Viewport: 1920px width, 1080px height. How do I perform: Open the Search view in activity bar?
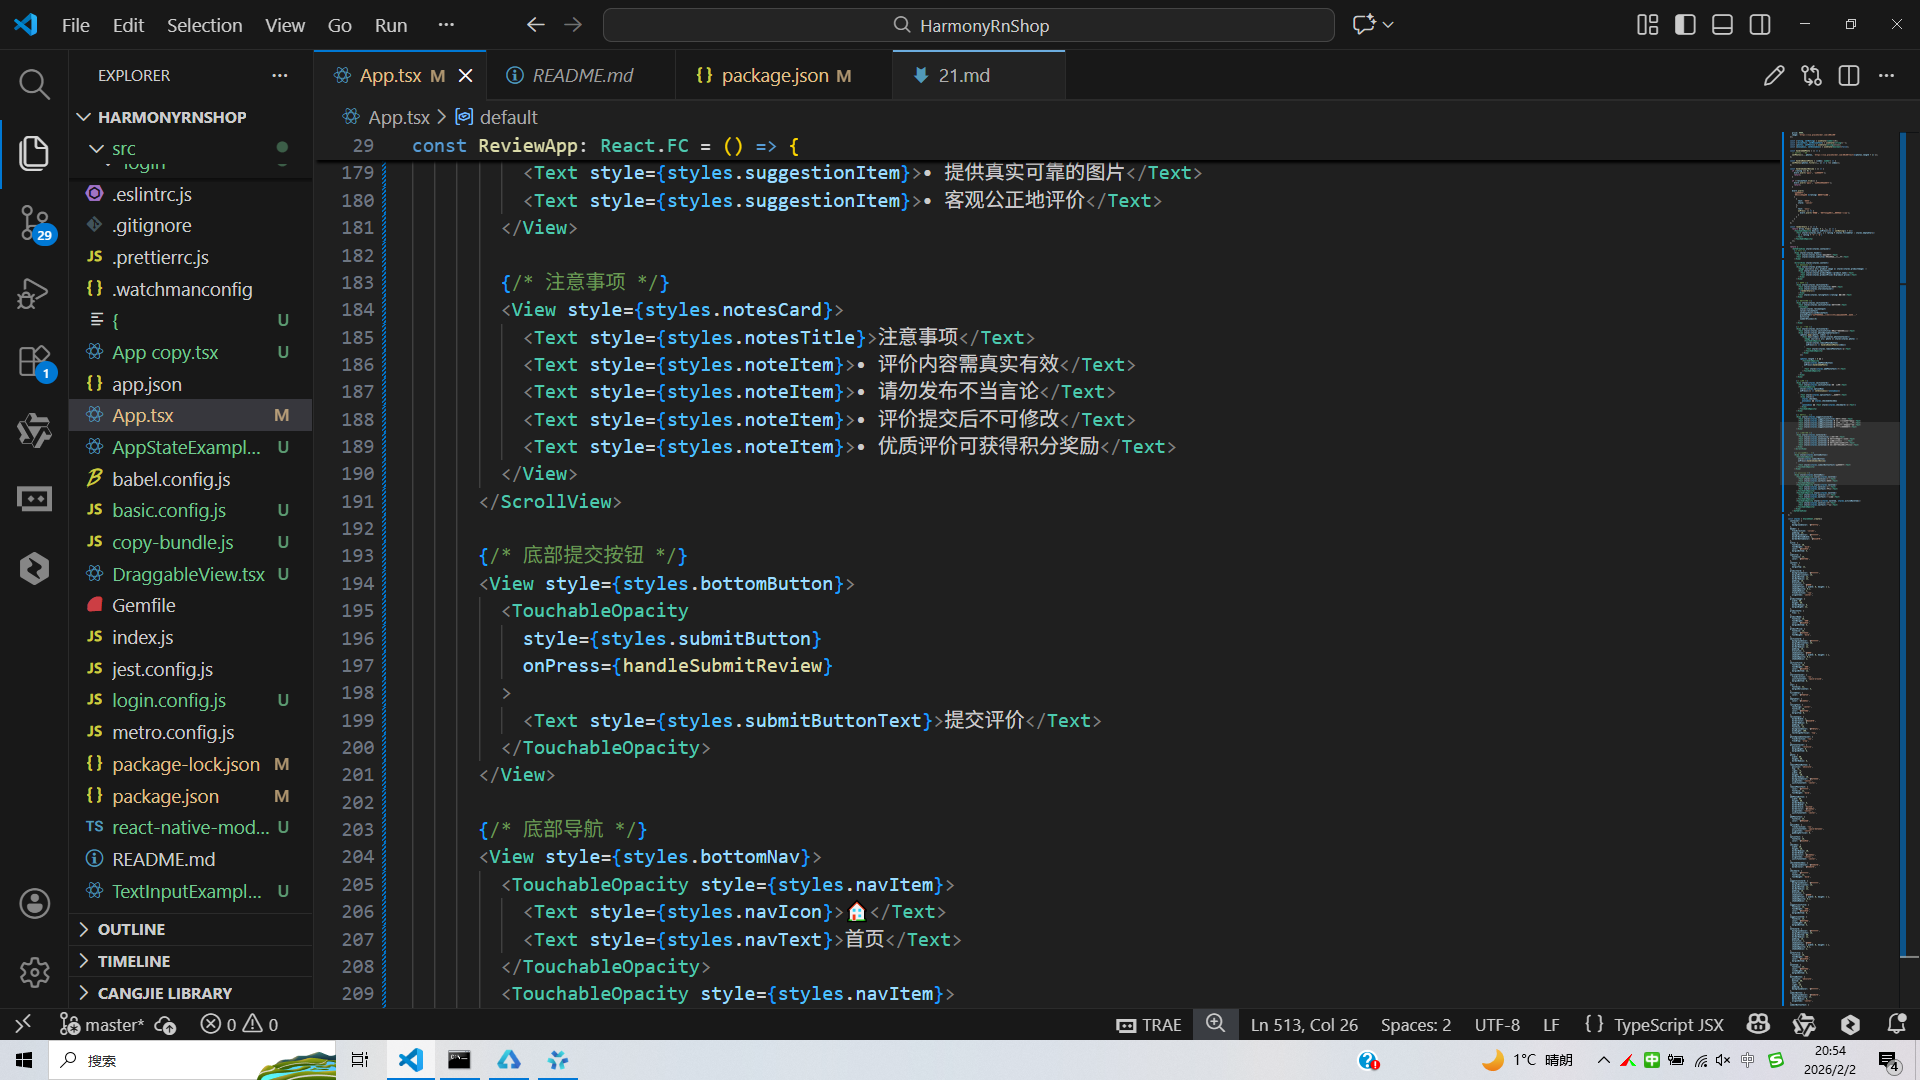[34, 84]
